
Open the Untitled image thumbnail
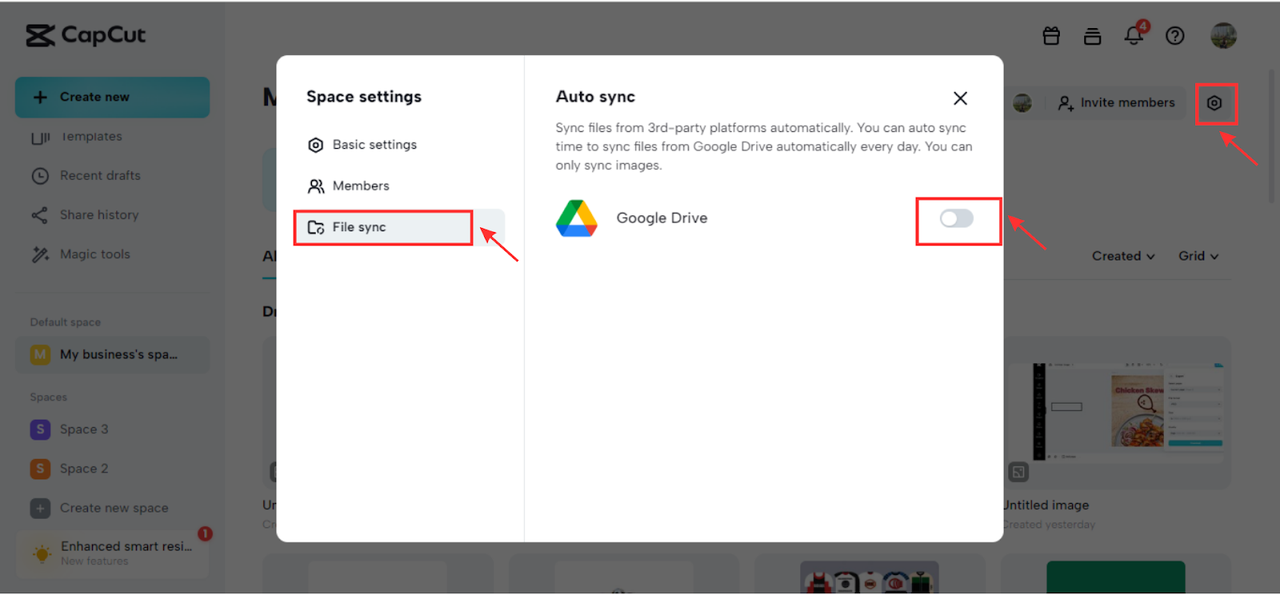point(1116,412)
